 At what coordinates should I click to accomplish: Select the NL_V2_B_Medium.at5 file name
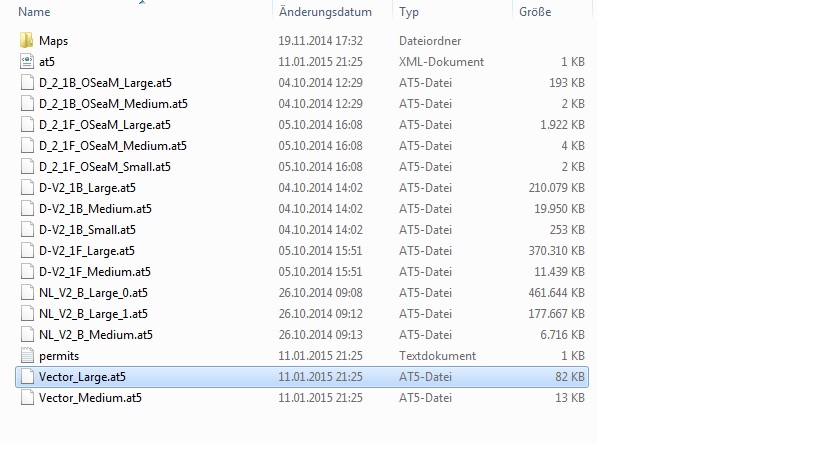point(95,335)
